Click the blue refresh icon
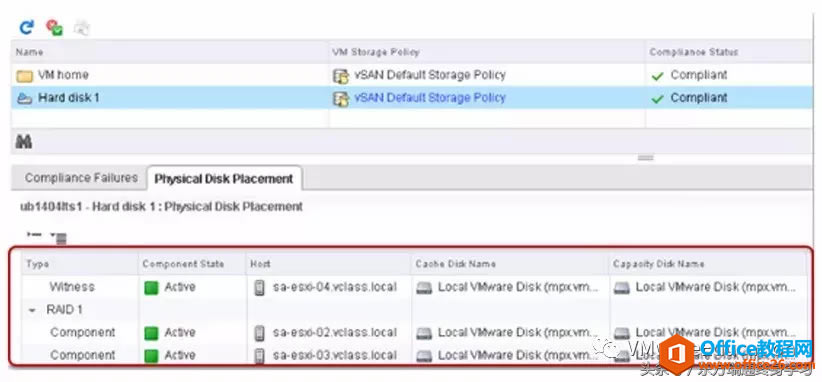The image size is (822, 382). coord(26,27)
